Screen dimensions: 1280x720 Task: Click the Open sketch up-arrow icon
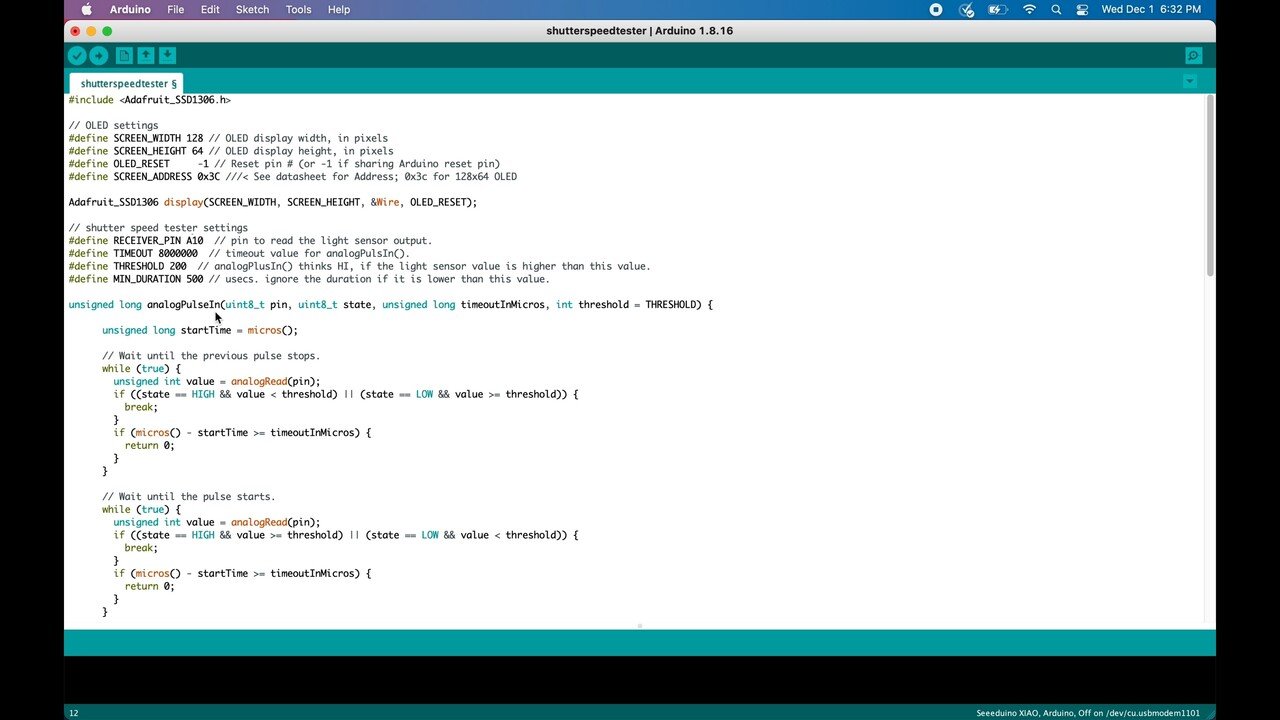coord(146,56)
